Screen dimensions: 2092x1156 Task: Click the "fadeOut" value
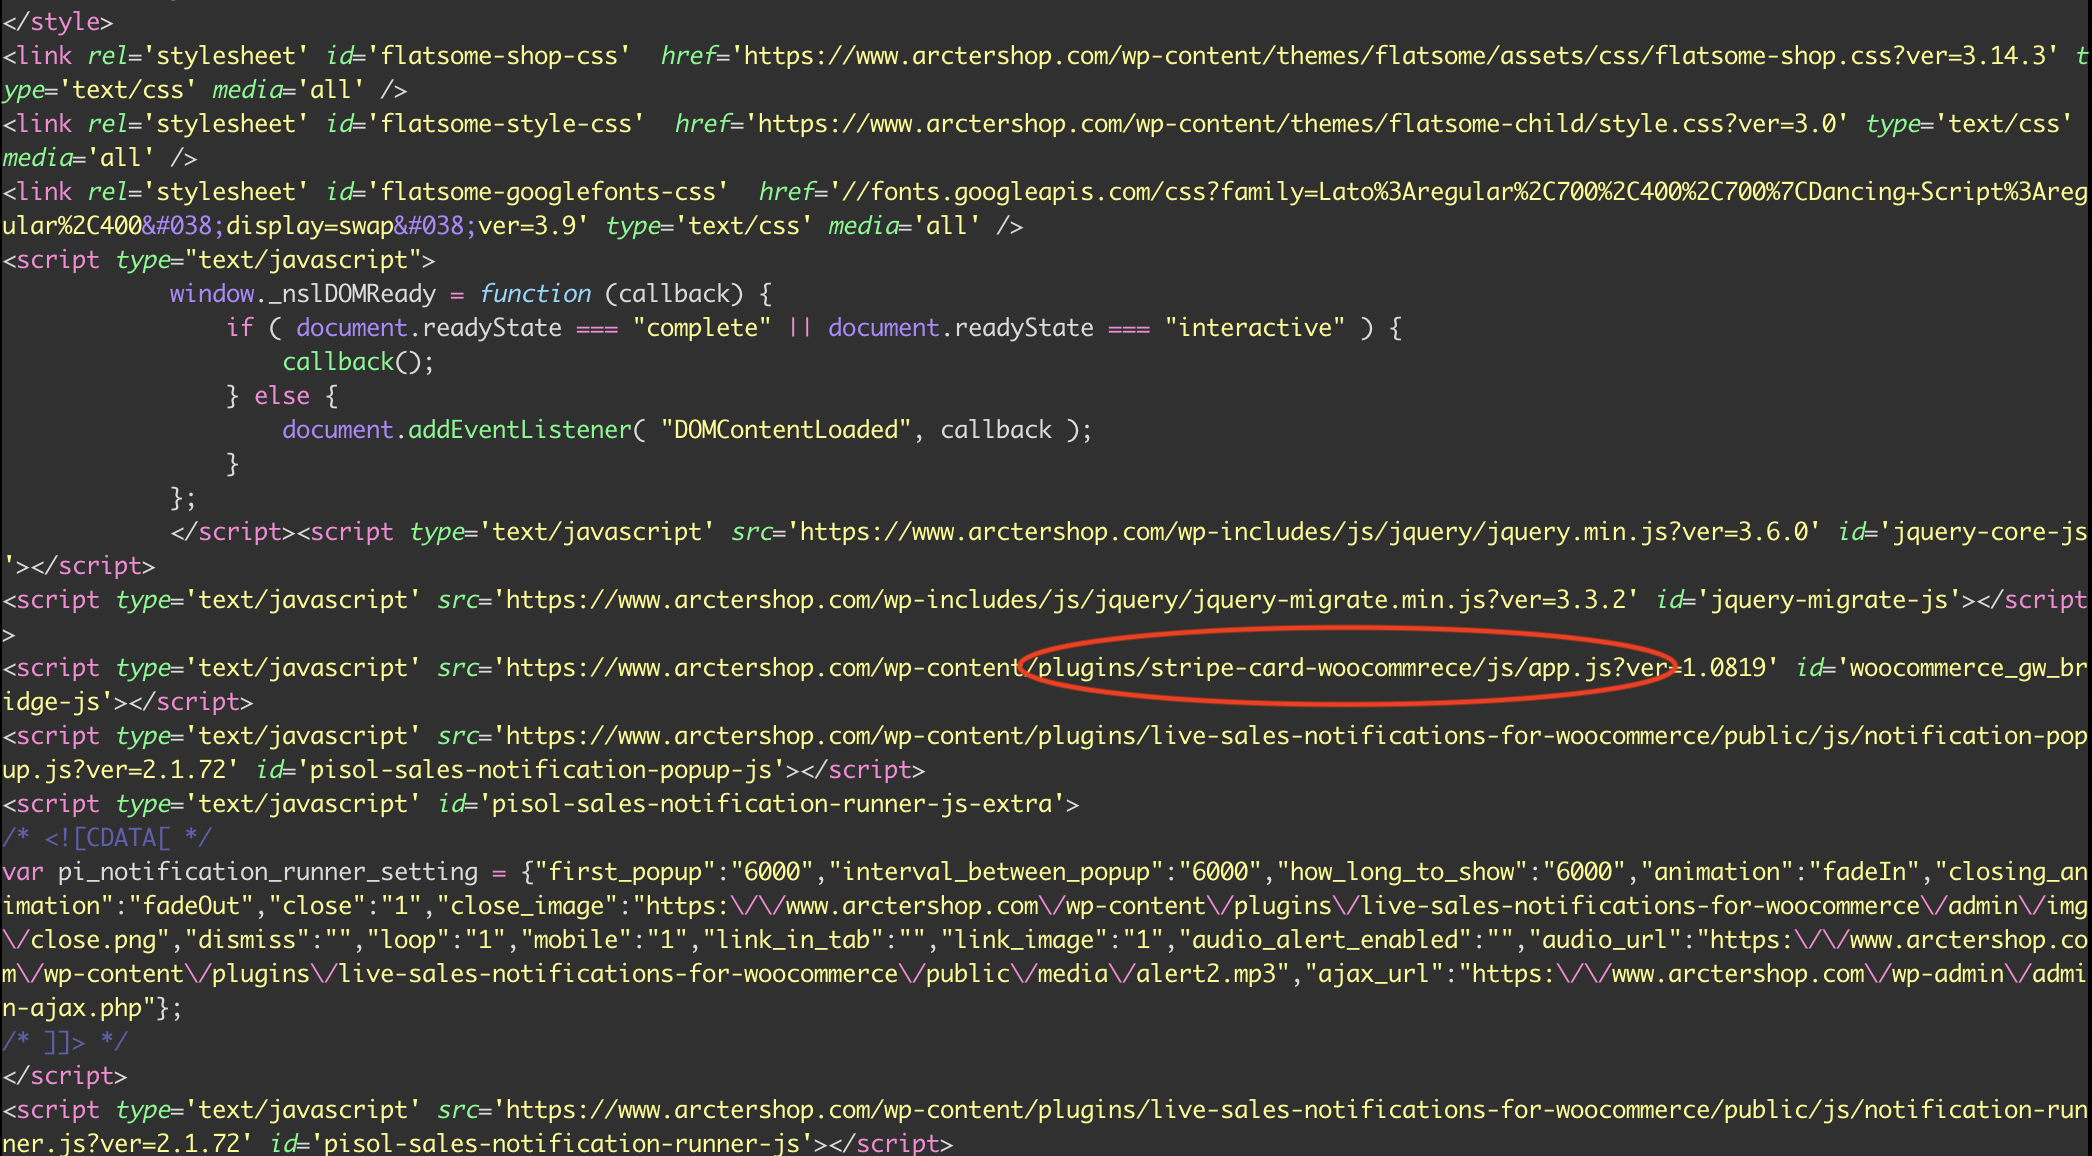pos(191,906)
